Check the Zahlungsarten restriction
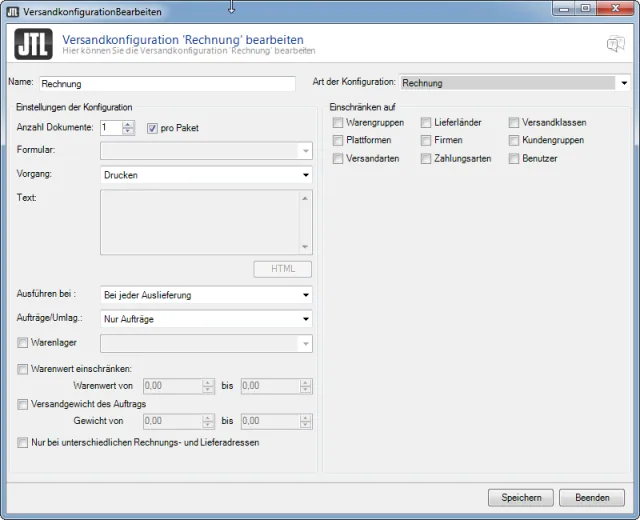The height and width of the screenshot is (520, 640). click(426, 158)
